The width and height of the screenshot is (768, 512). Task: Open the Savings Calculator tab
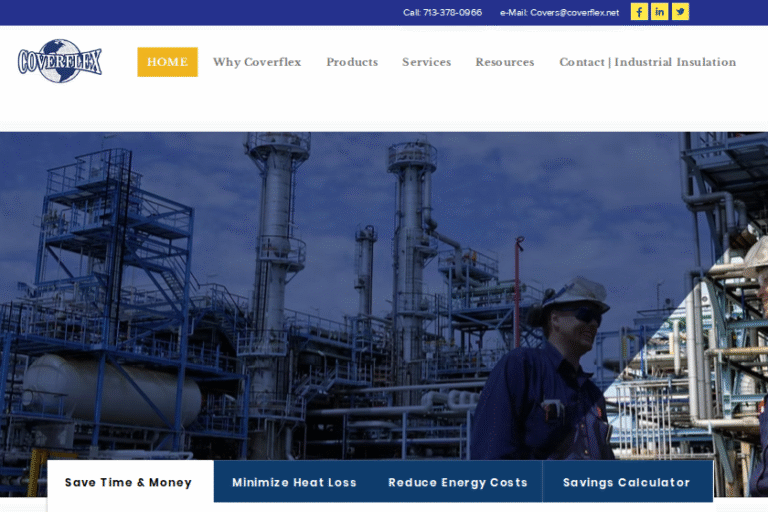626,482
